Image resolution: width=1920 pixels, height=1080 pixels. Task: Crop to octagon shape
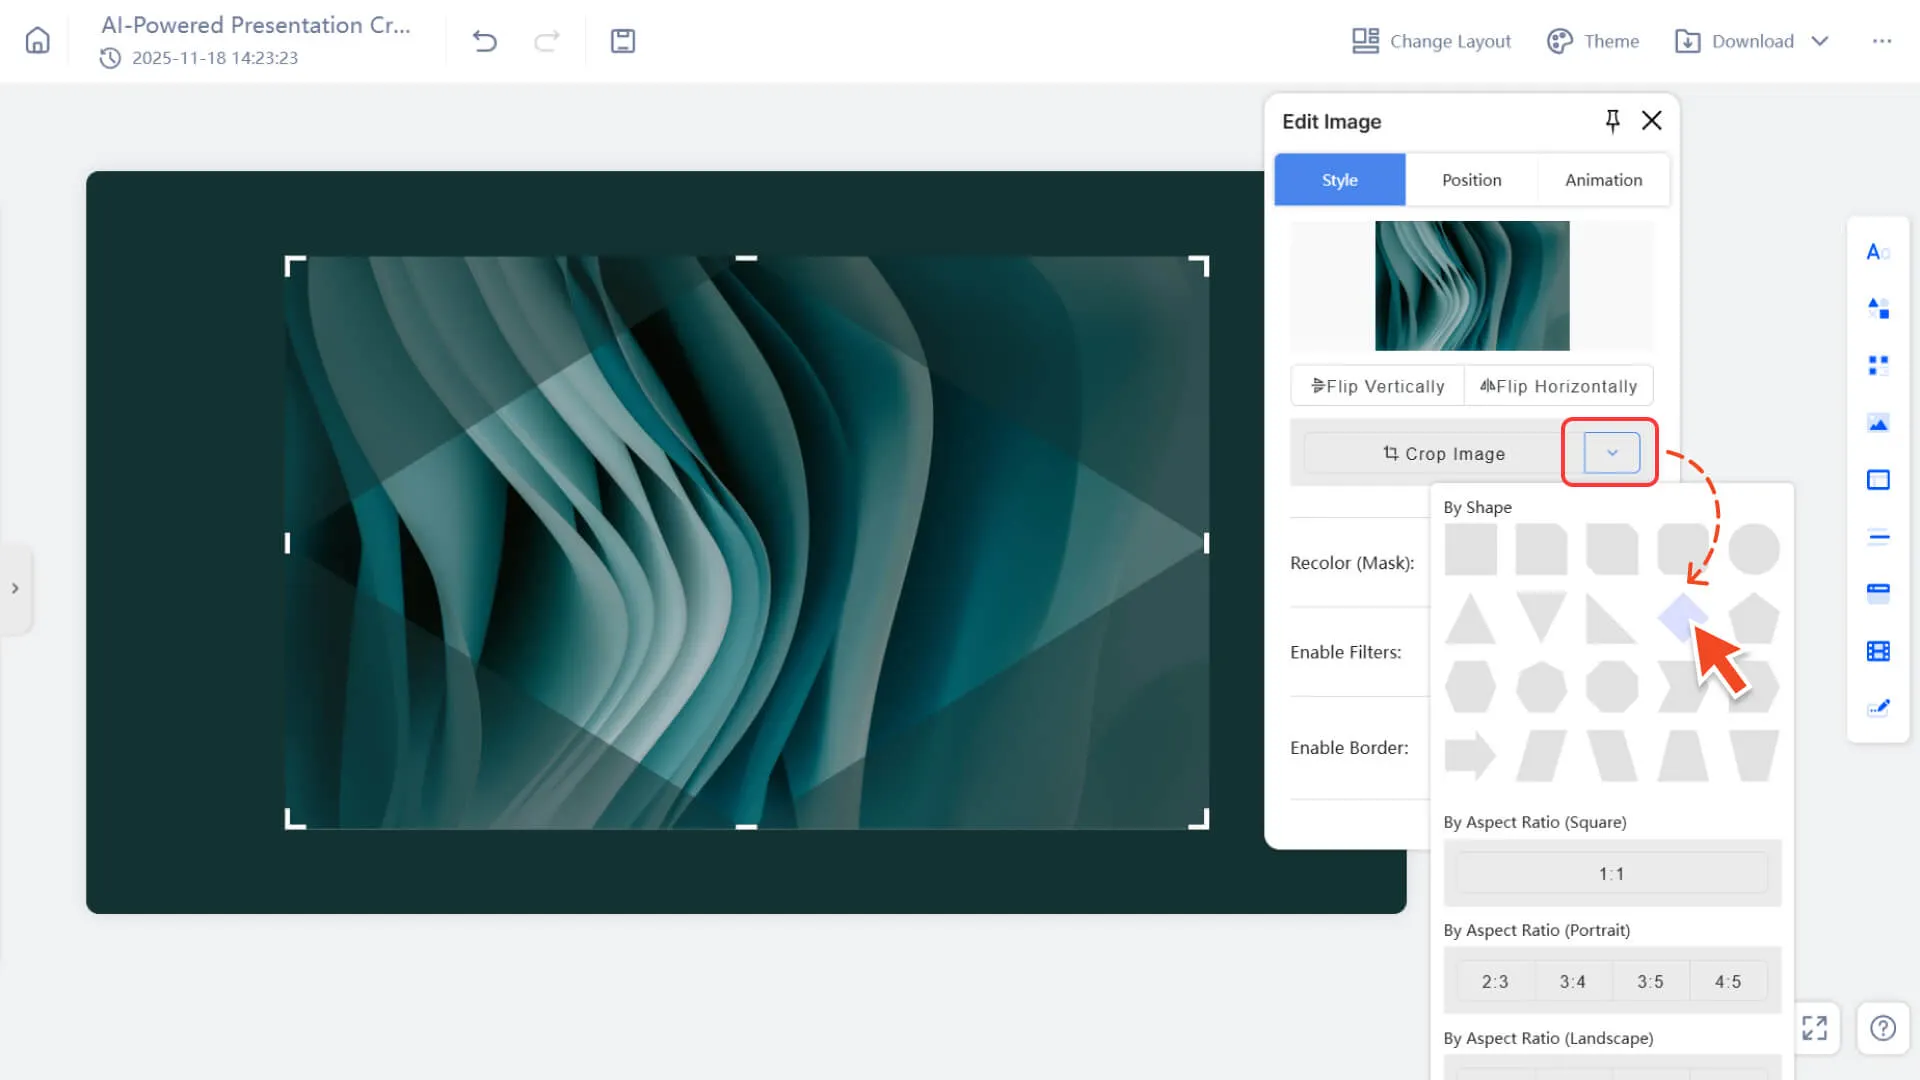tap(1612, 687)
